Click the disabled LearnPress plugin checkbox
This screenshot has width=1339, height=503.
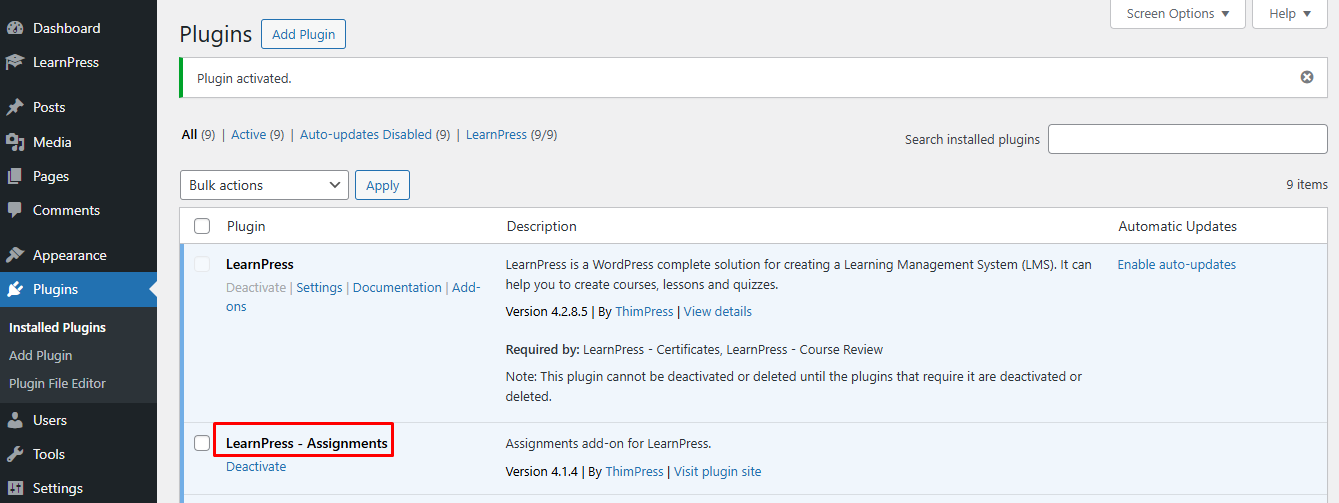click(x=202, y=264)
